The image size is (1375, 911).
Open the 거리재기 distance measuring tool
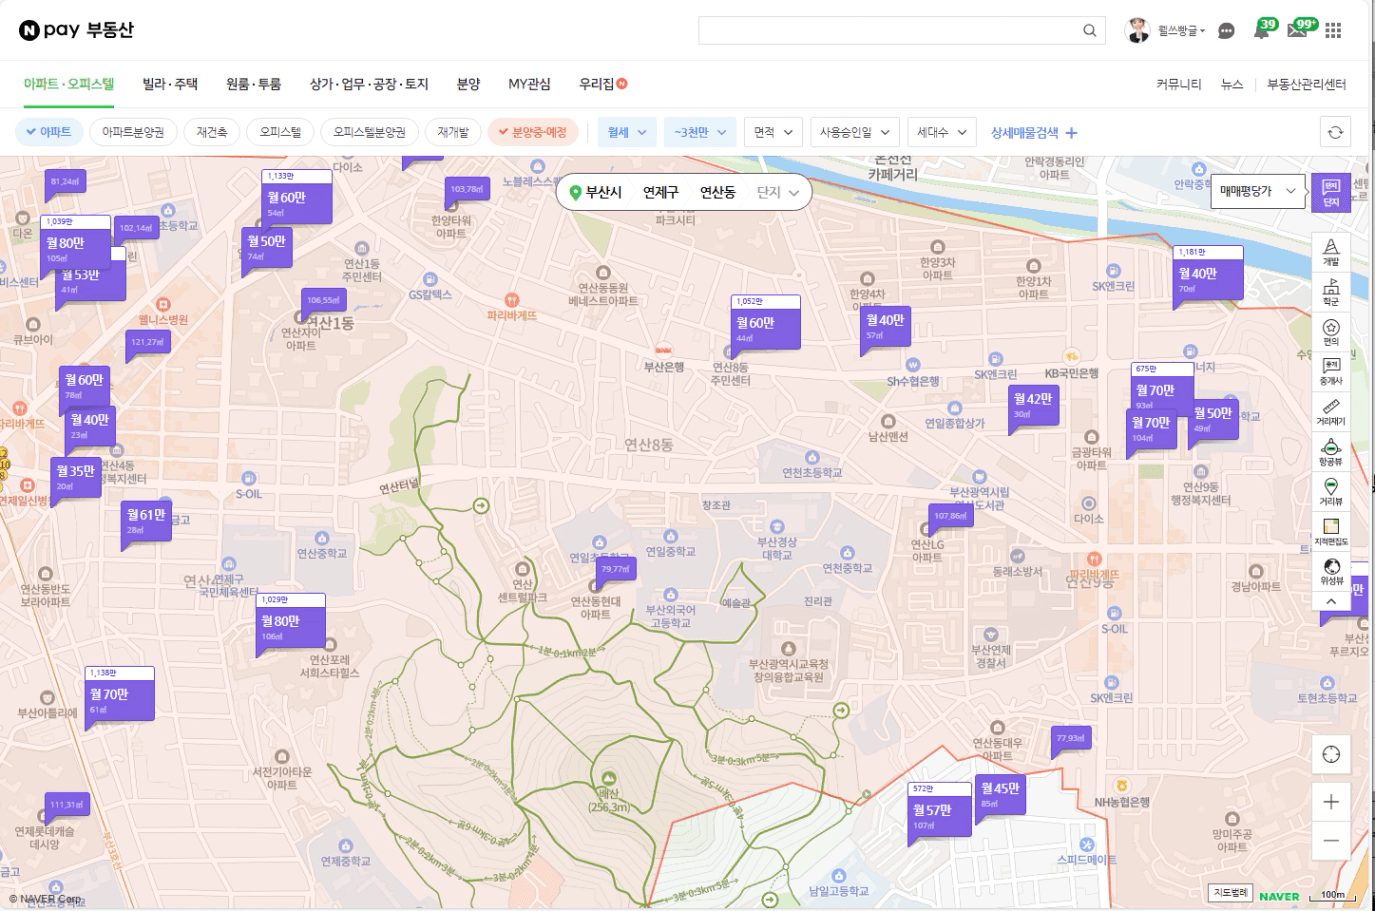(x=1330, y=411)
